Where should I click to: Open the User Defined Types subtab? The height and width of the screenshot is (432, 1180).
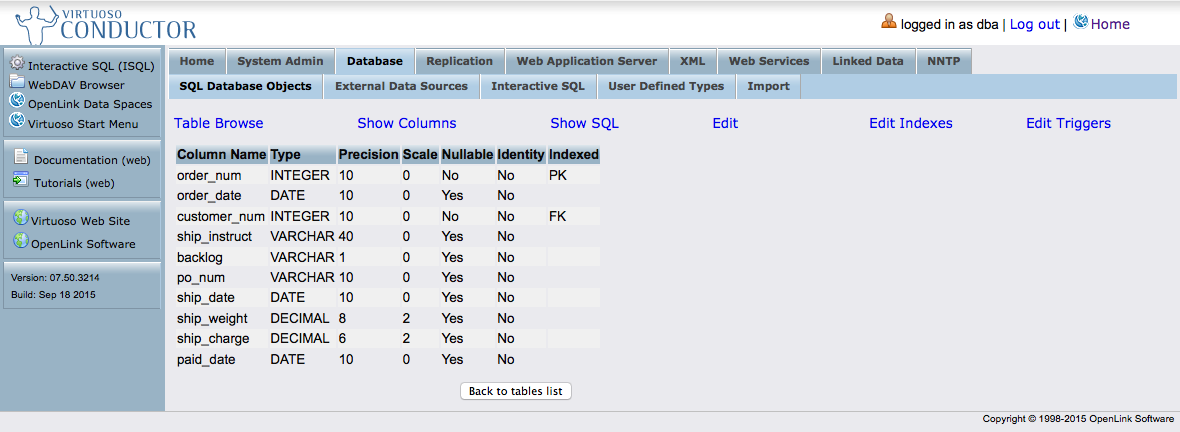[666, 86]
